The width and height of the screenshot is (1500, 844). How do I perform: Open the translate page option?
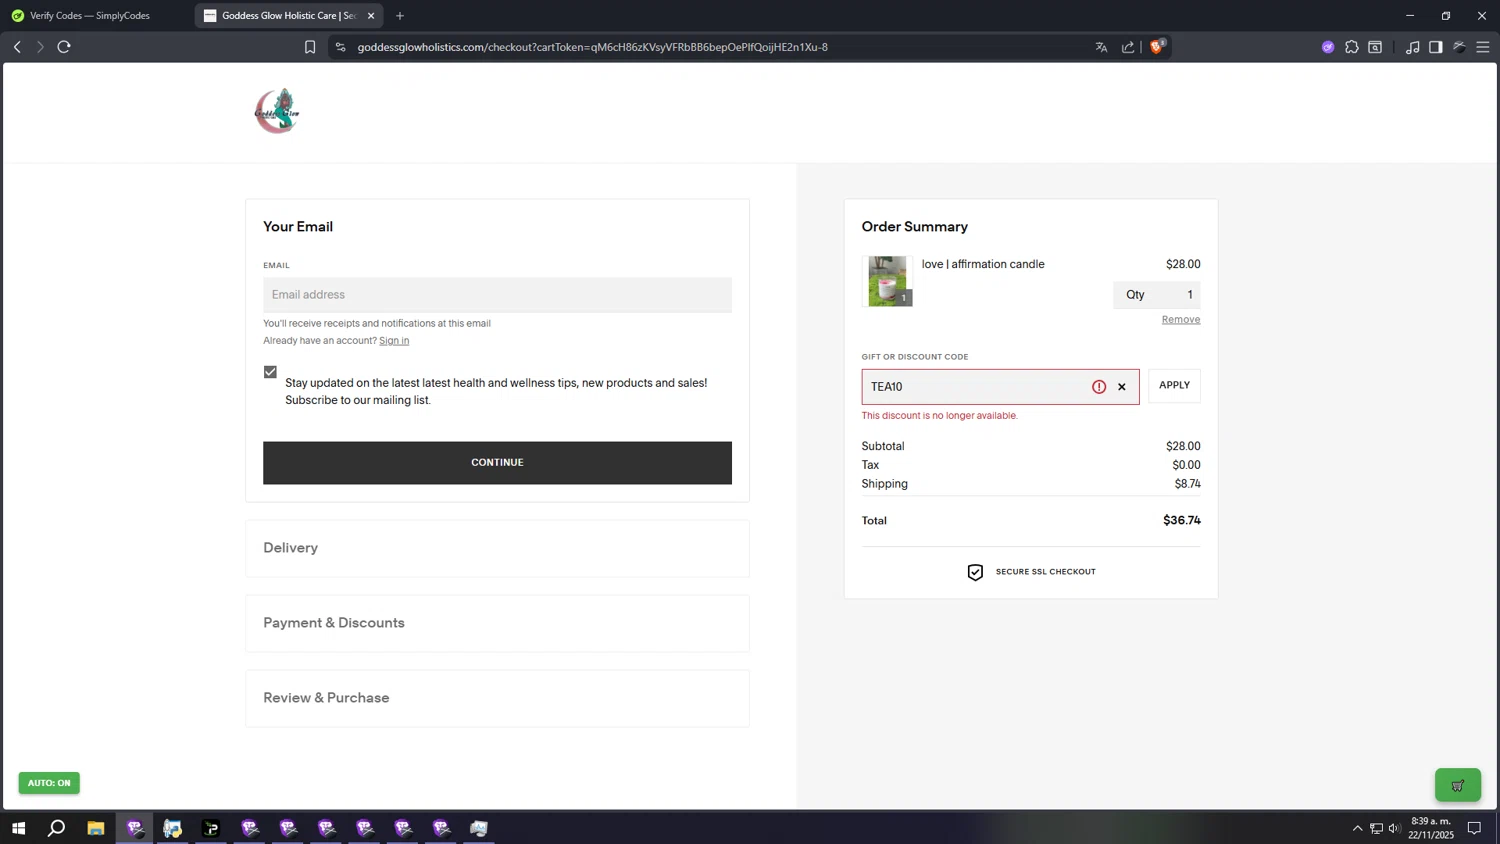pyautogui.click(x=1101, y=47)
